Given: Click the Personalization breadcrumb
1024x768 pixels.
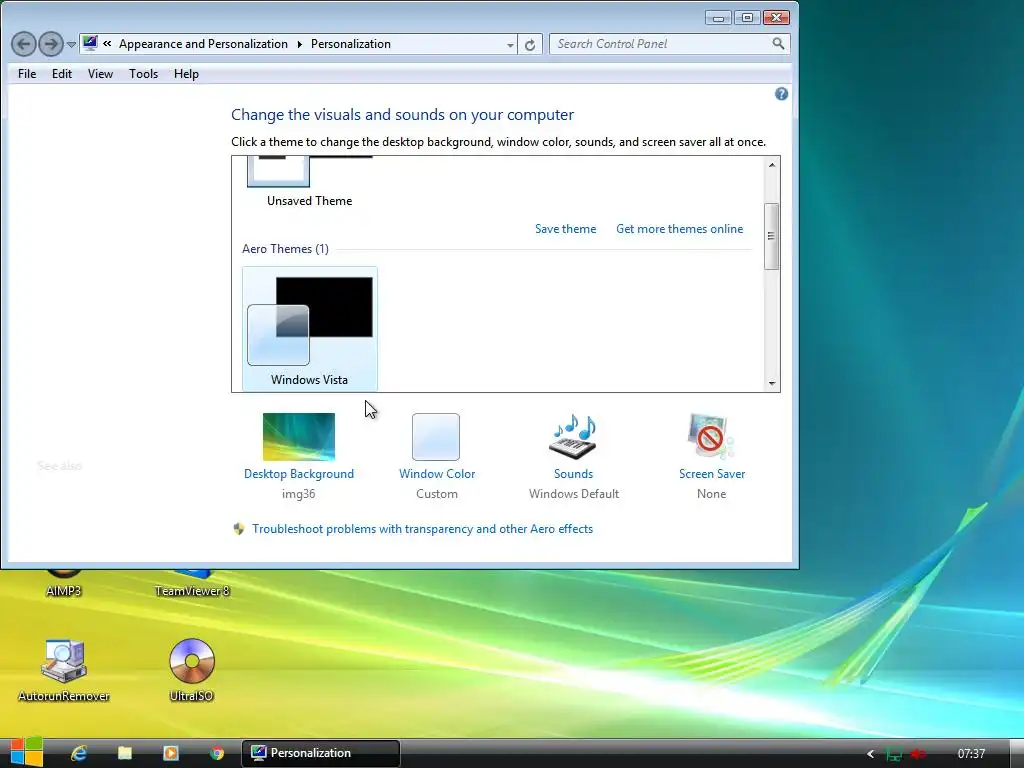Looking at the screenshot, I should point(351,44).
